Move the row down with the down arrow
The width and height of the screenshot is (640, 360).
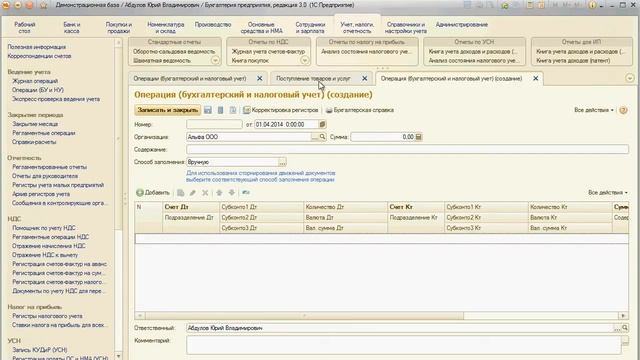(231, 193)
